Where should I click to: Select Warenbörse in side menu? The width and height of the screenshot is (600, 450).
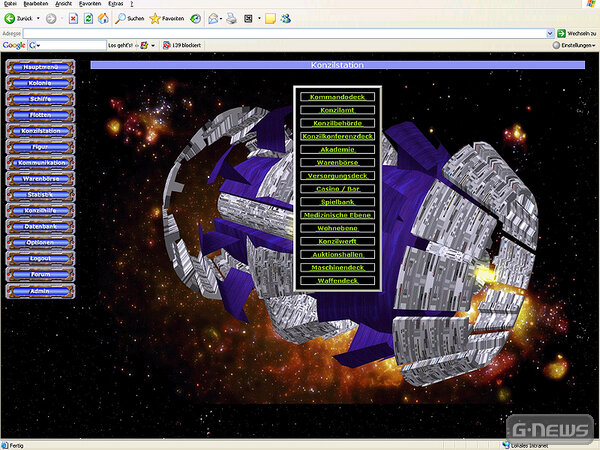(41, 179)
